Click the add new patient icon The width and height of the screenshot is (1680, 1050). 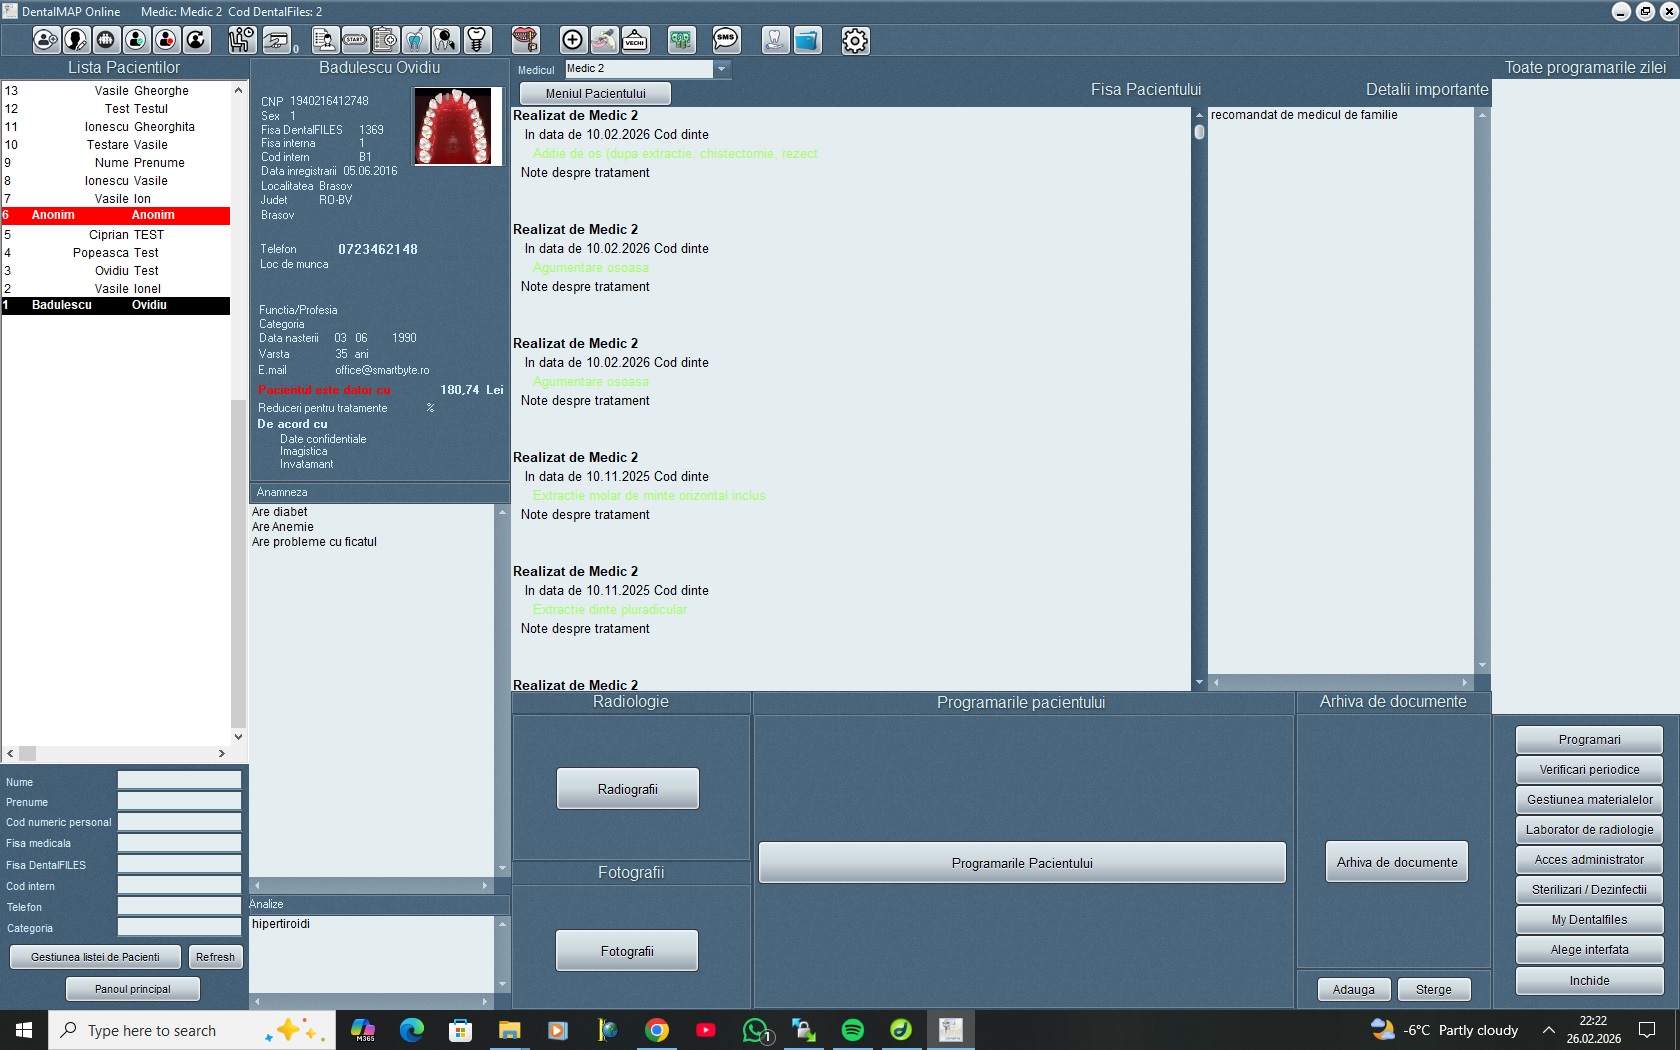[x=46, y=40]
